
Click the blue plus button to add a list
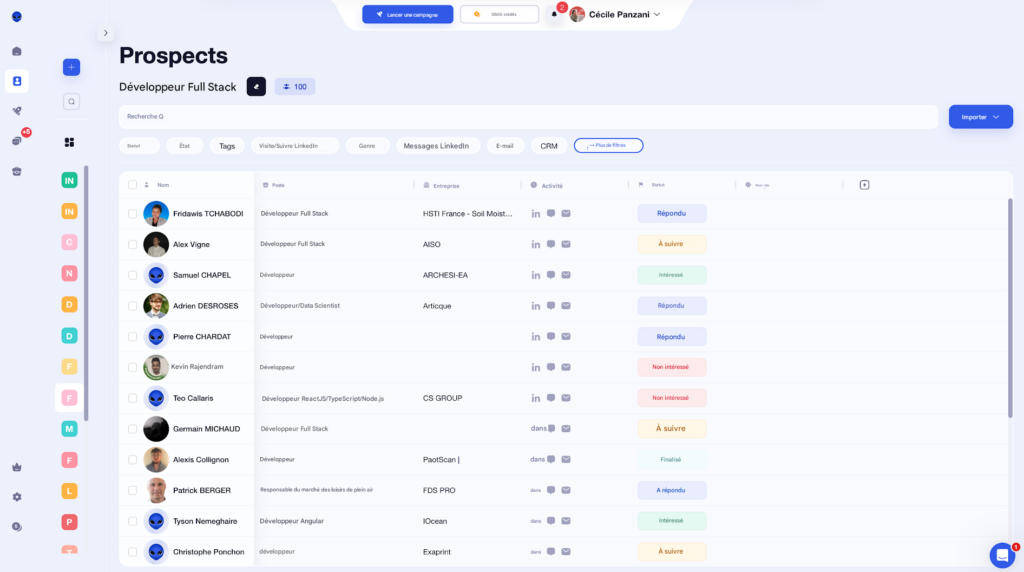tap(71, 67)
